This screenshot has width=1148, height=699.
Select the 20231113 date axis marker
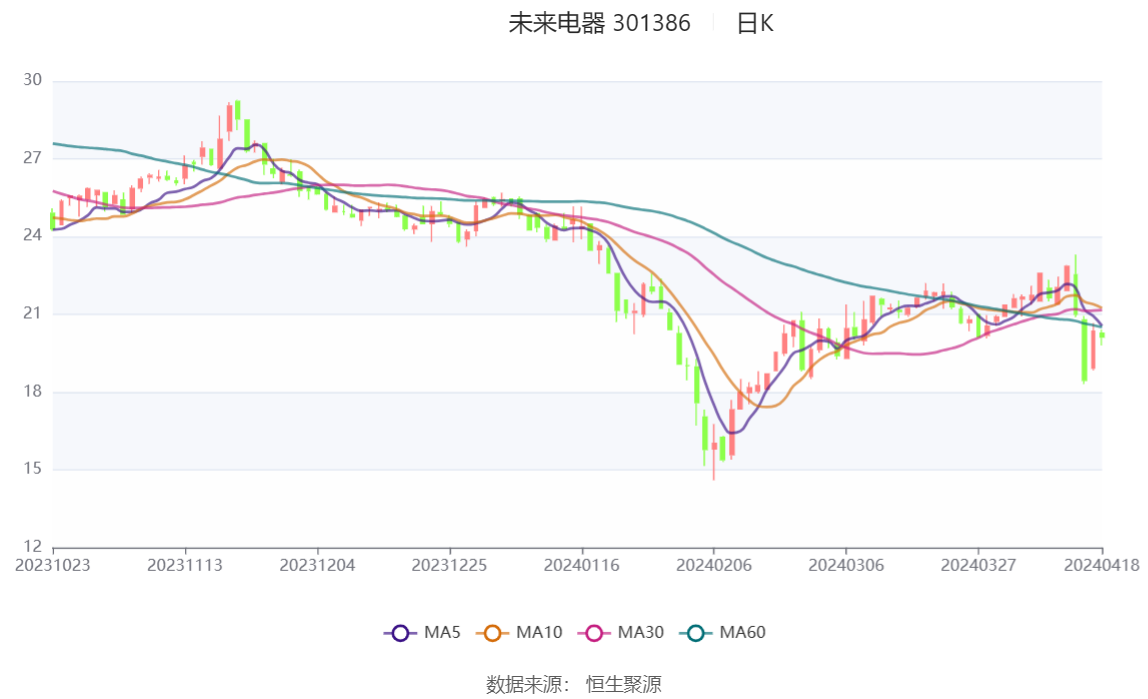184,566
